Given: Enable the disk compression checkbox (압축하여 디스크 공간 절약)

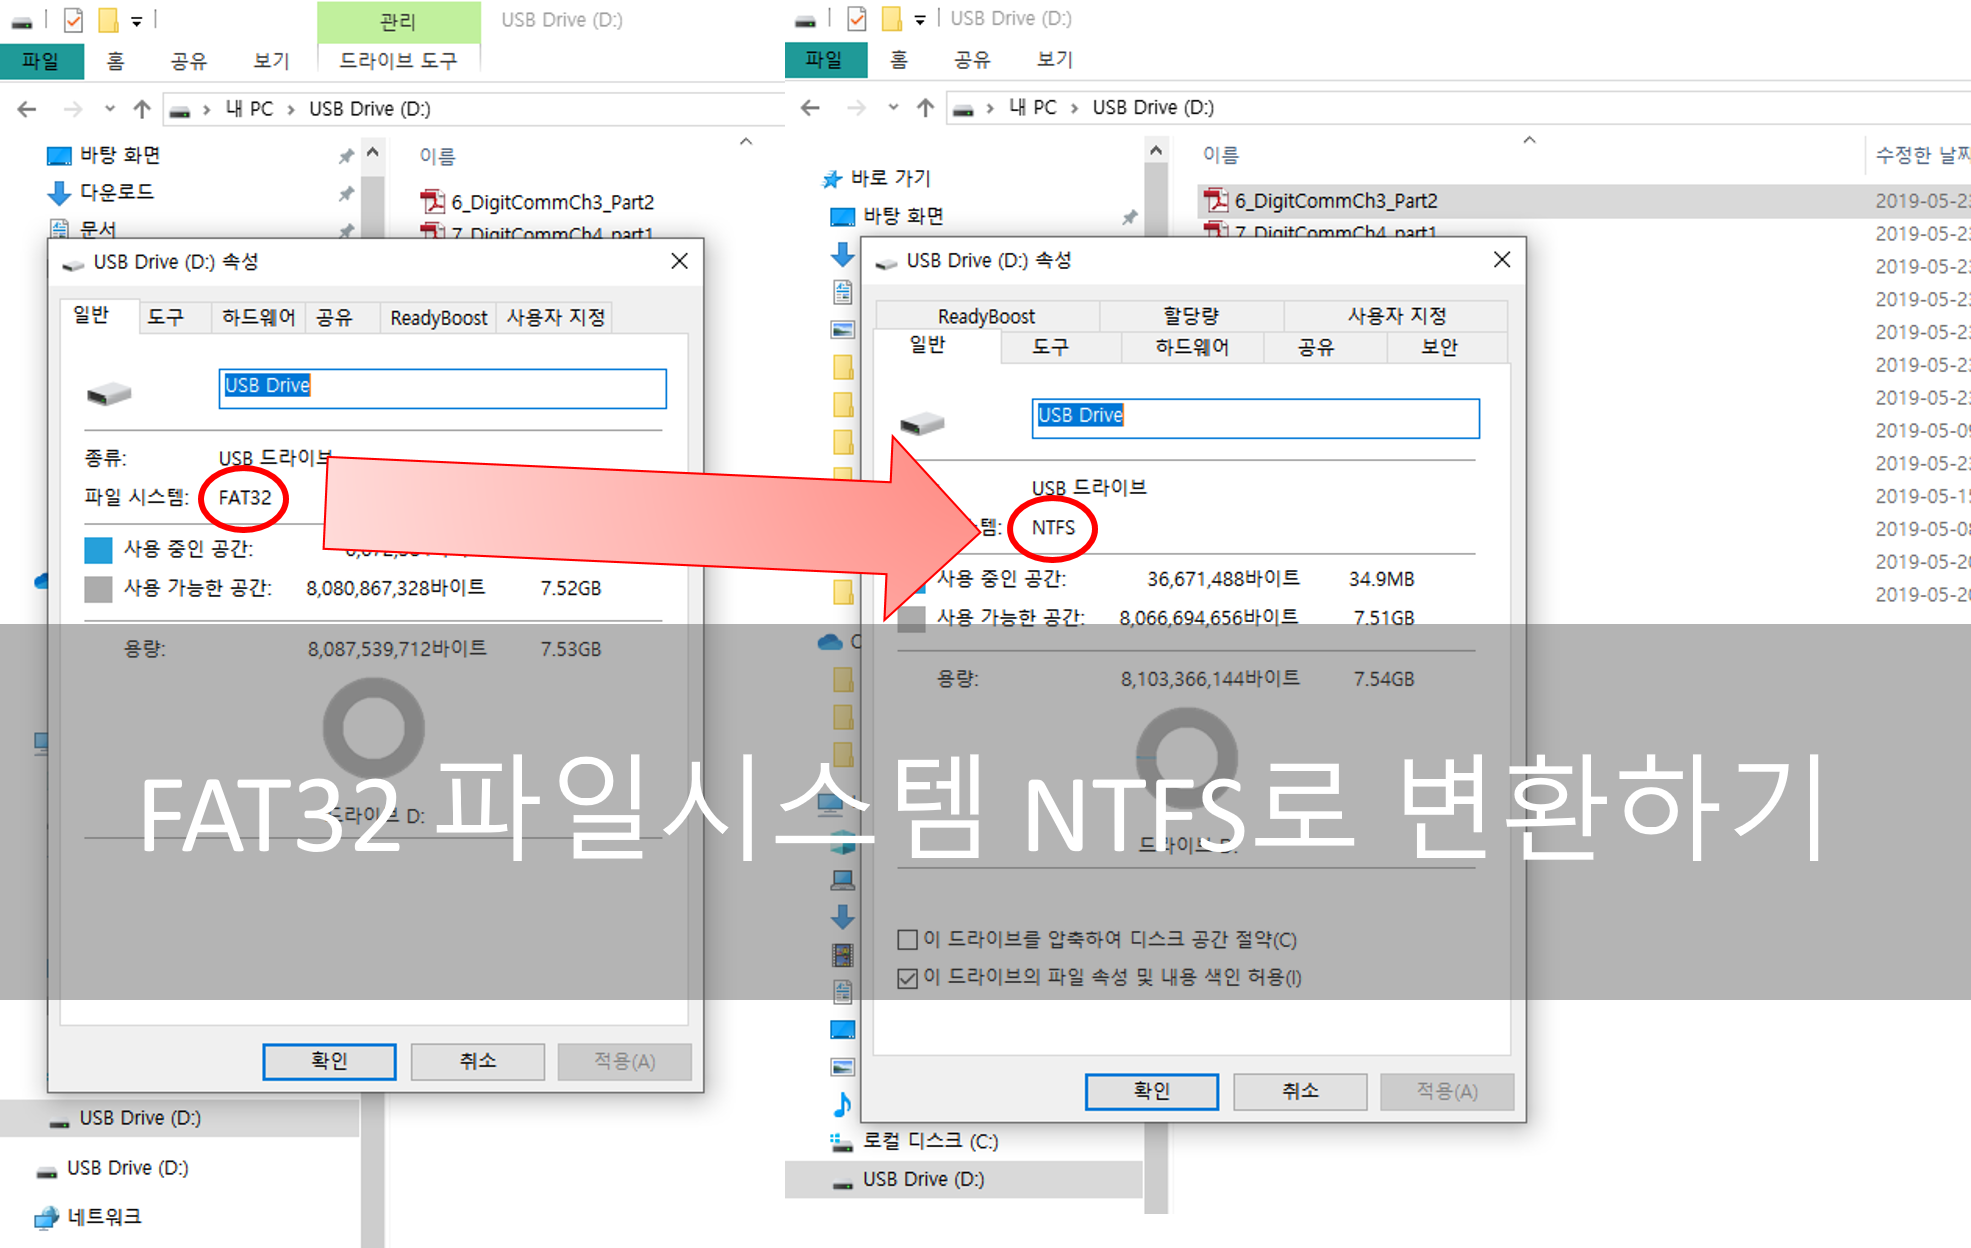Looking at the screenshot, I should (908, 940).
